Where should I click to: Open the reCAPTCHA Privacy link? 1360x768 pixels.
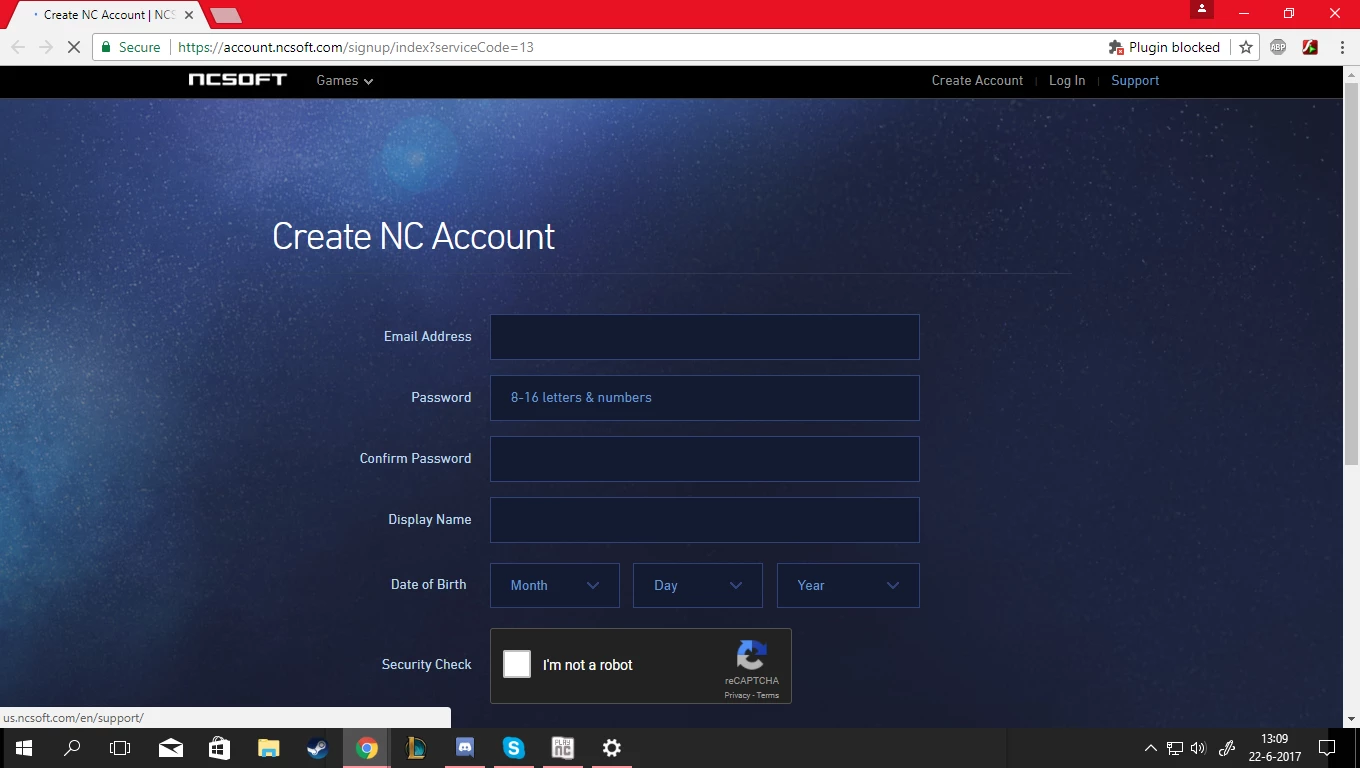[737, 695]
